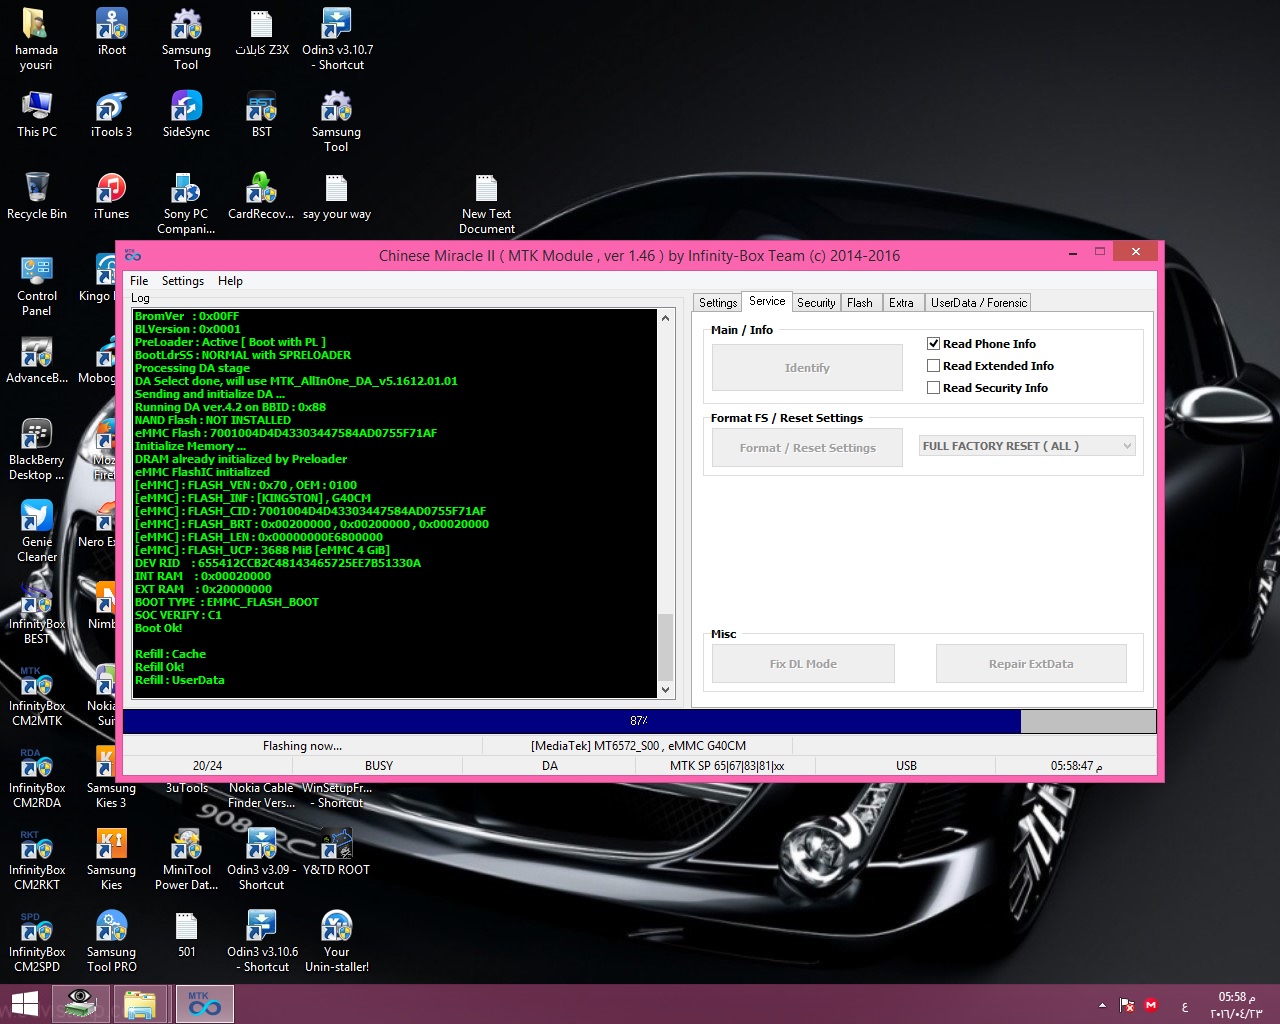Viewport: 1280px width, 1024px height.
Task: Enable the Read Security Info checkbox
Action: point(934,387)
